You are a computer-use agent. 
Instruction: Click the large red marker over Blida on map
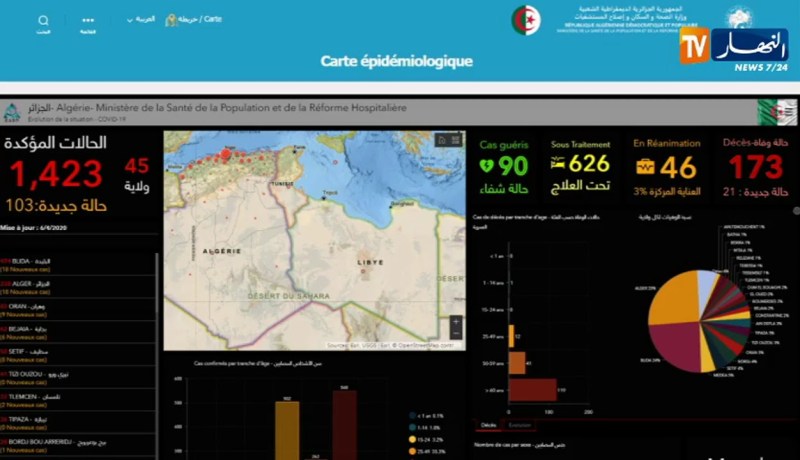click(226, 154)
